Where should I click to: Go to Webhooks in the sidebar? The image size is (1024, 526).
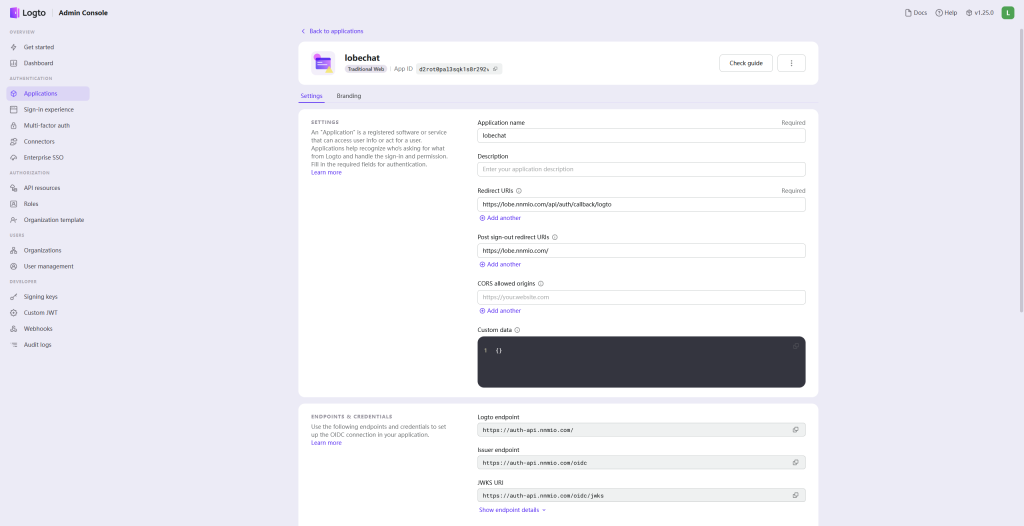tap(38, 328)
